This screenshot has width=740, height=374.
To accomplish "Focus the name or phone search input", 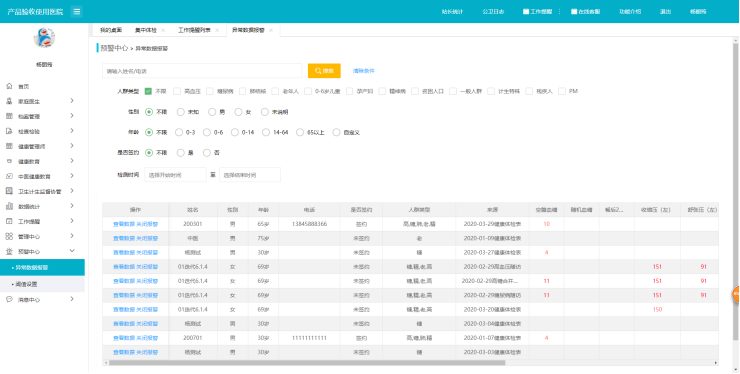I will point(202,71).
